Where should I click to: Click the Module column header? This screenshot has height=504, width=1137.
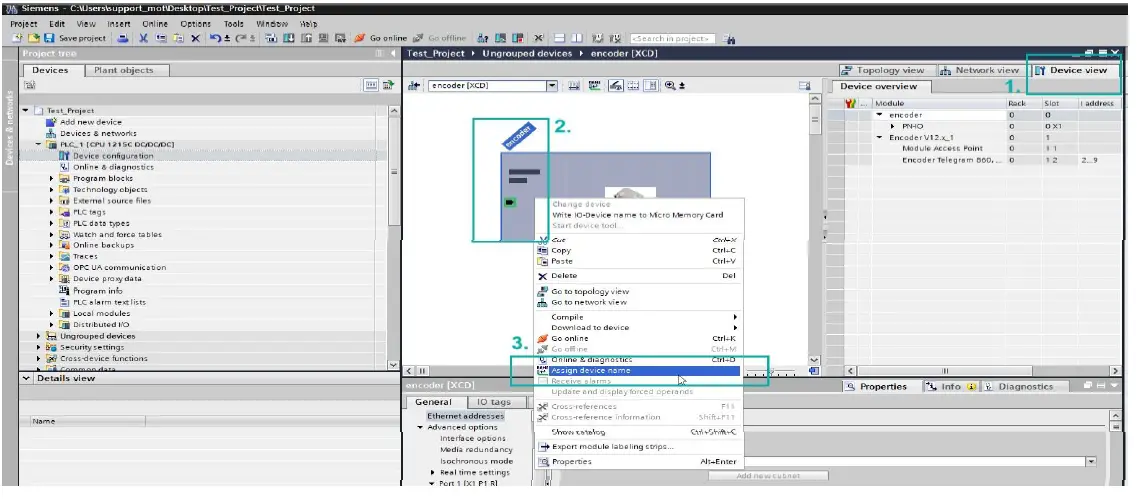(939, 104)
